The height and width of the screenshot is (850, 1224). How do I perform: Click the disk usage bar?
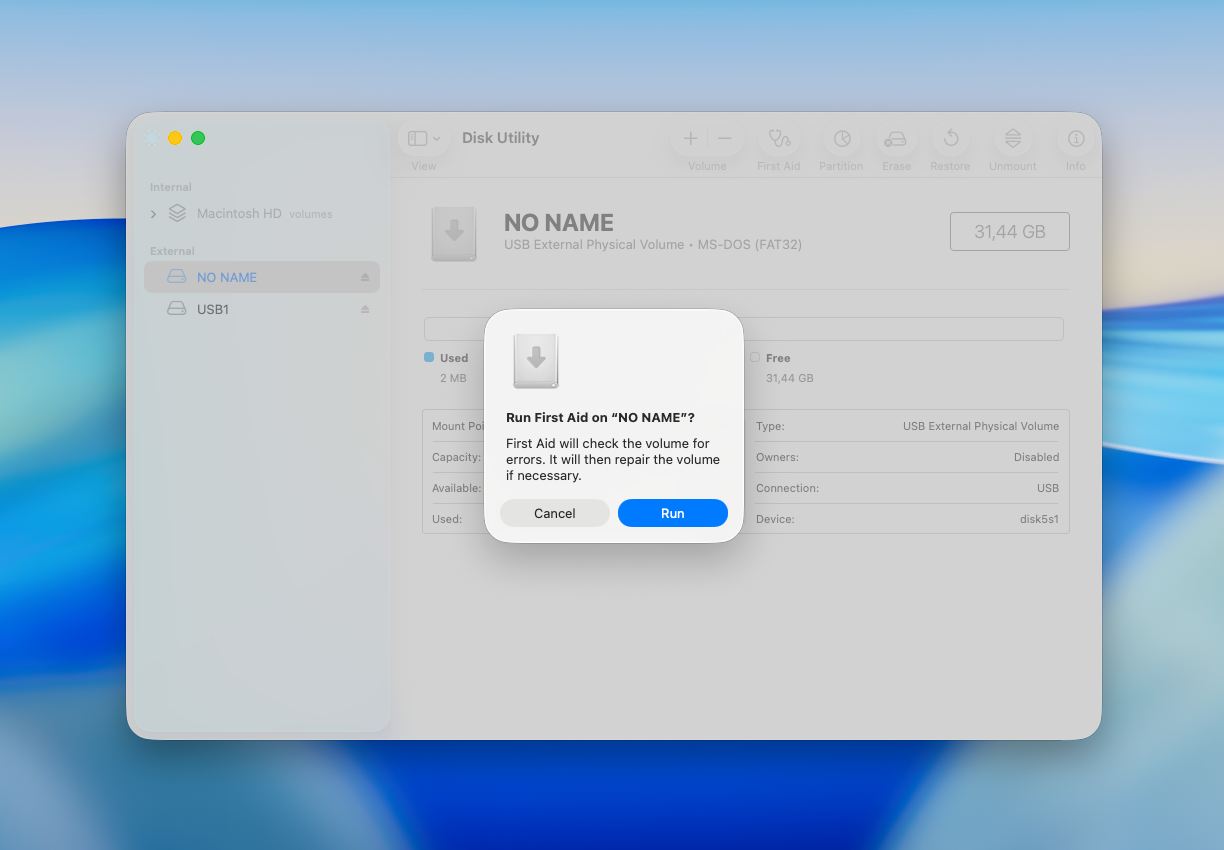point(743,329)
